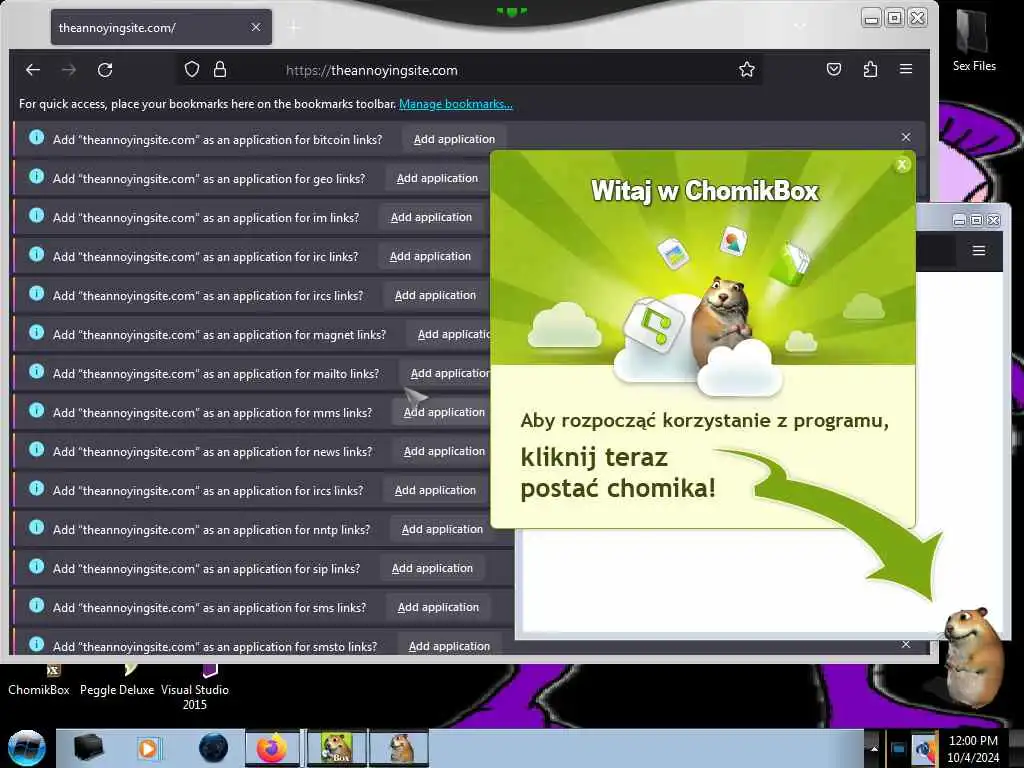1024x768 pixels.
Task: Add application for im links
Action: point(431,217)
